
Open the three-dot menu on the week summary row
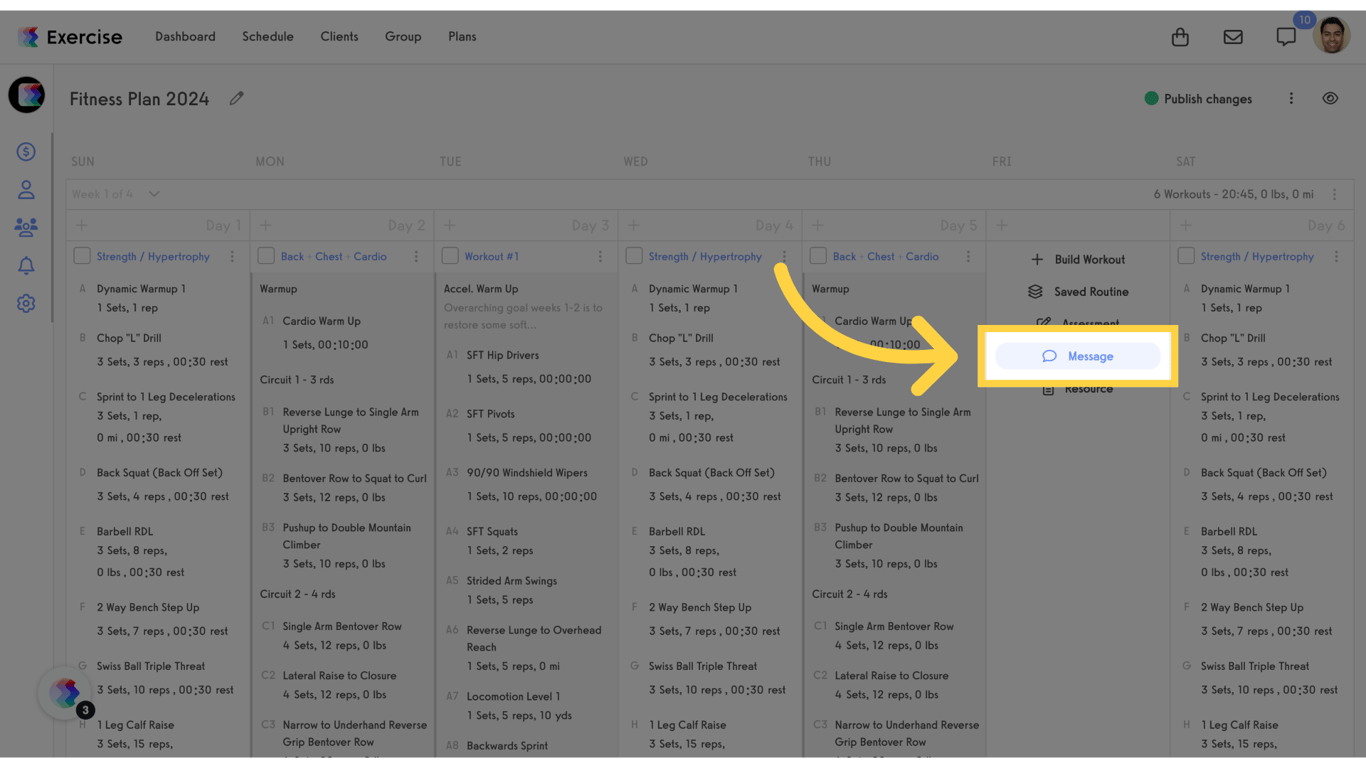[x=1334, y=194]
